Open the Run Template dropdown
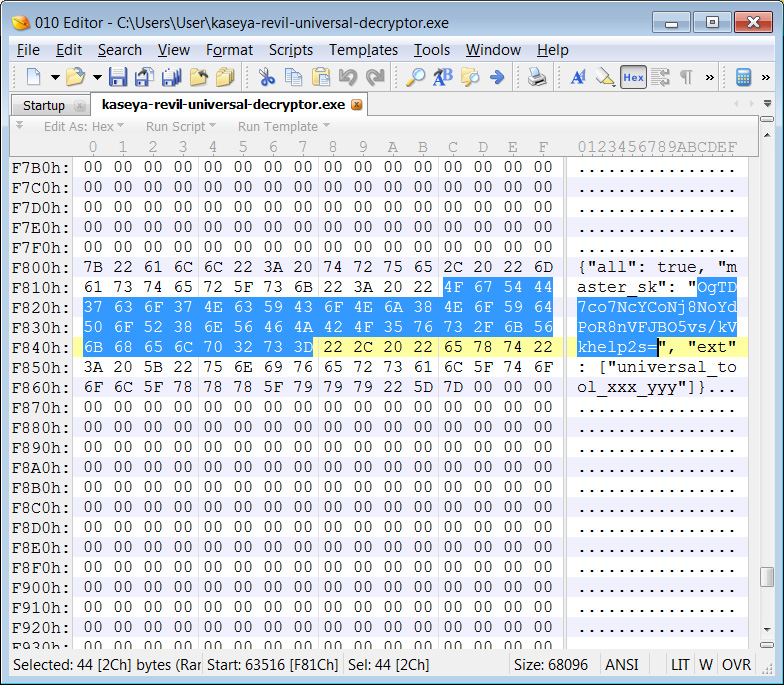The width and height of the screenshot is (784, 685). (x=284, y=126)
